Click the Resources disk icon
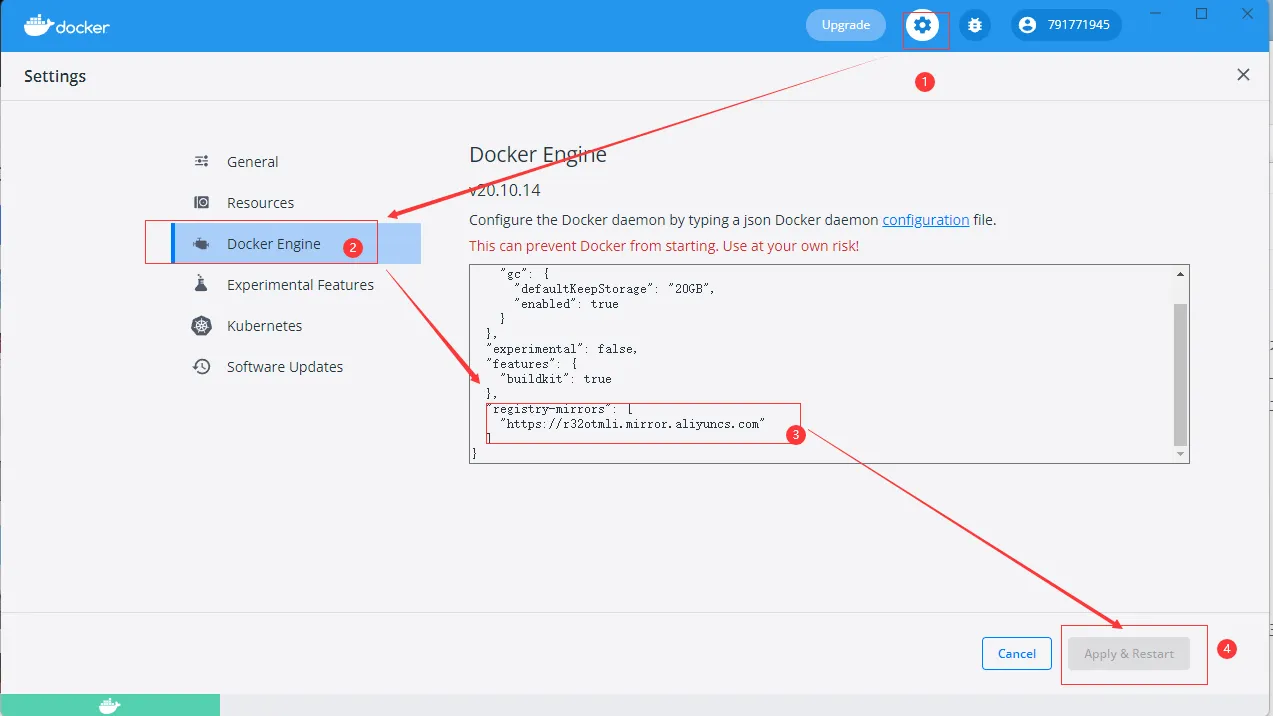Image resolution: width=1273 pixels, height=716 pixels. click(x=202, y=202)
